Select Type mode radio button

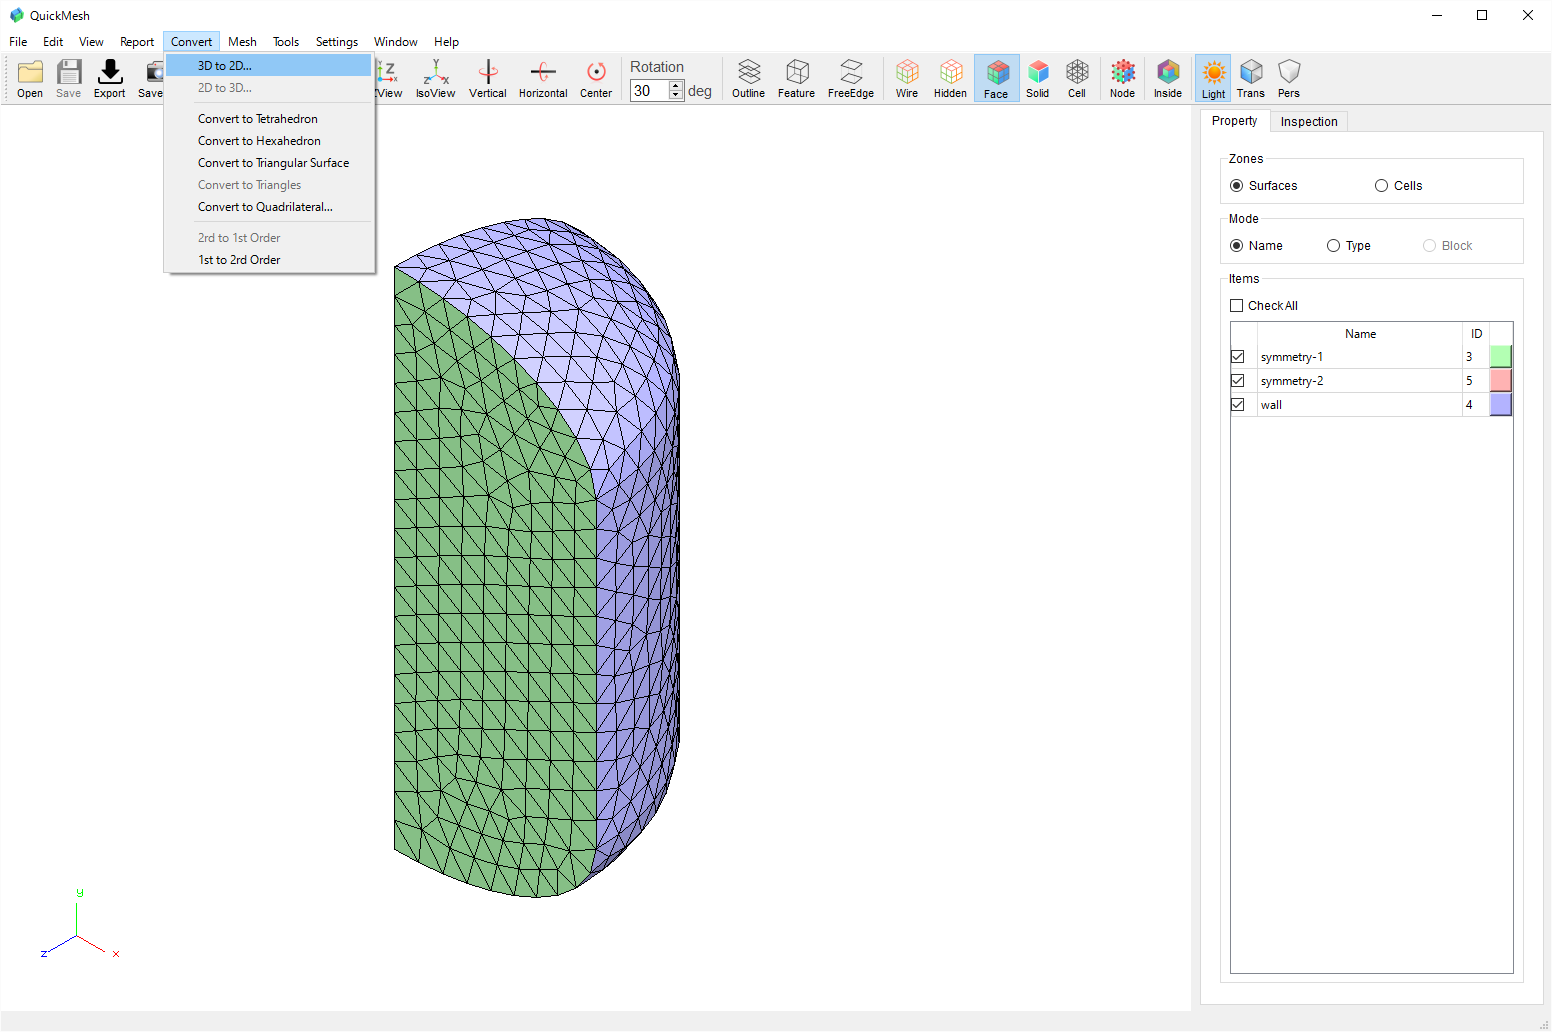[x=1333, y=246]
